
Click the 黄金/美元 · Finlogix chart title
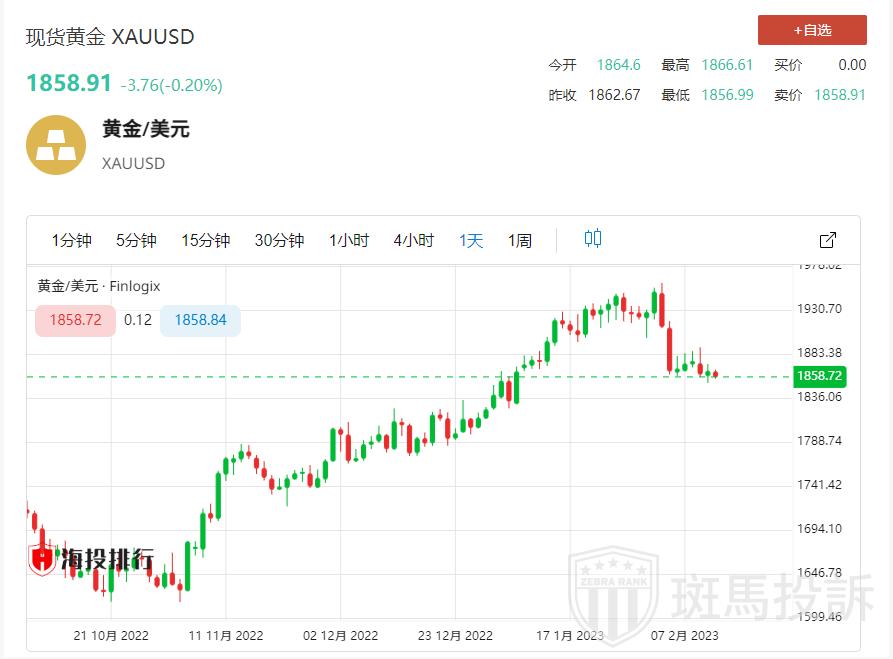point(99,286)
